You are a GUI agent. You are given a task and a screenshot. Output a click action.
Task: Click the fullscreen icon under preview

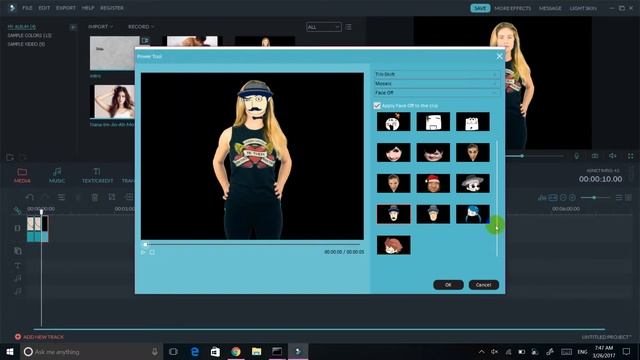click(x=631, y=156)
